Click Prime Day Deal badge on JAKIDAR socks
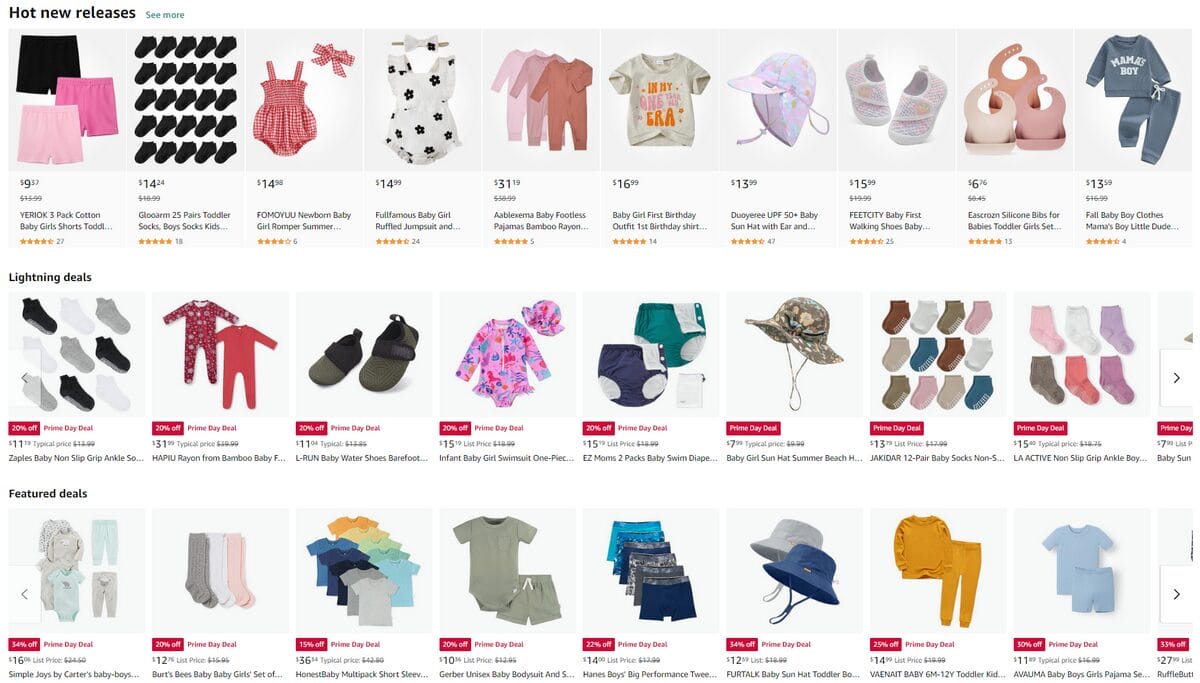 tap(899, 428)
